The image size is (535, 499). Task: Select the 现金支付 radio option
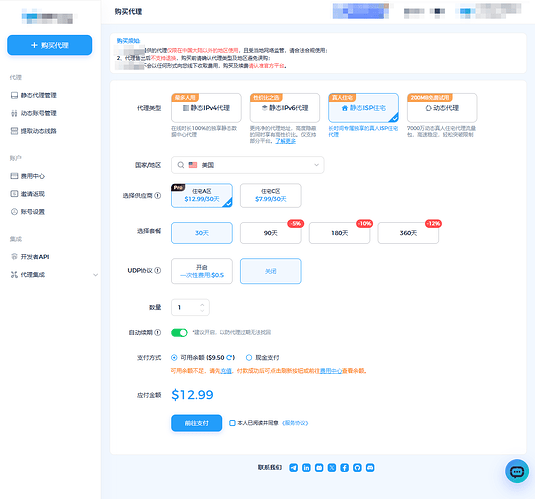pyautogui.click(x=249, y=357)
